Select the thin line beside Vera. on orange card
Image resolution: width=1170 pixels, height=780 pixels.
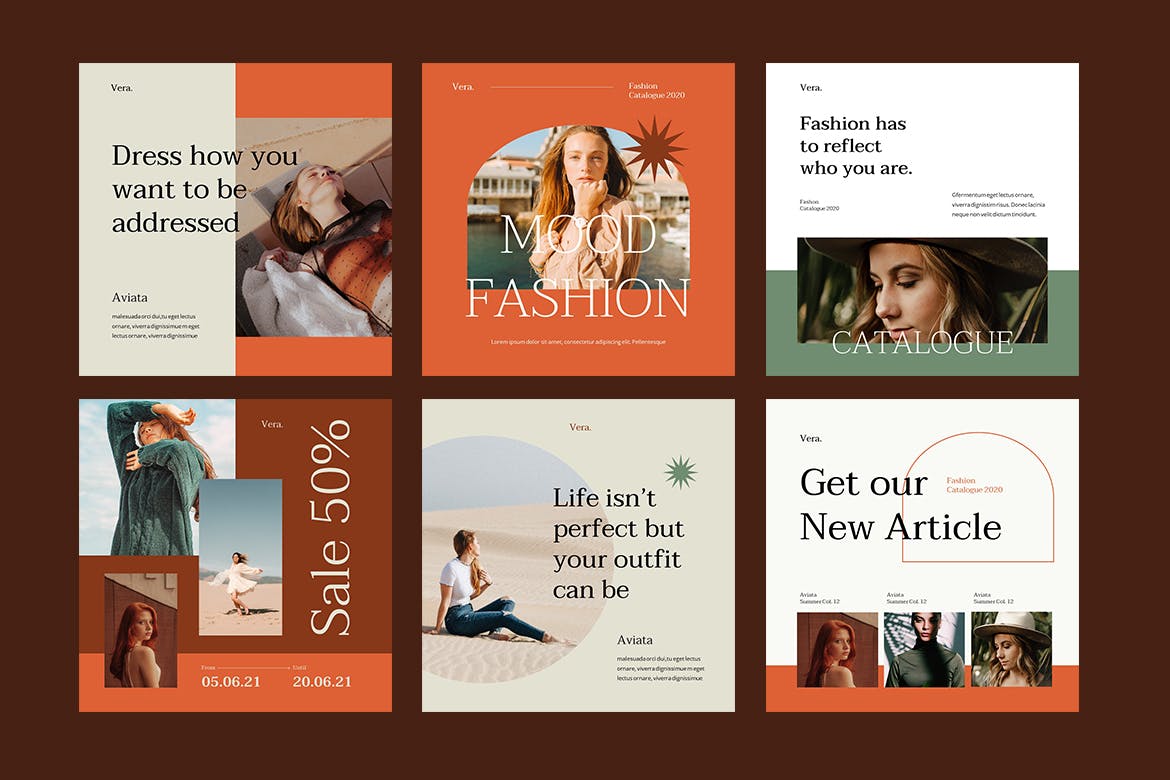551,87
